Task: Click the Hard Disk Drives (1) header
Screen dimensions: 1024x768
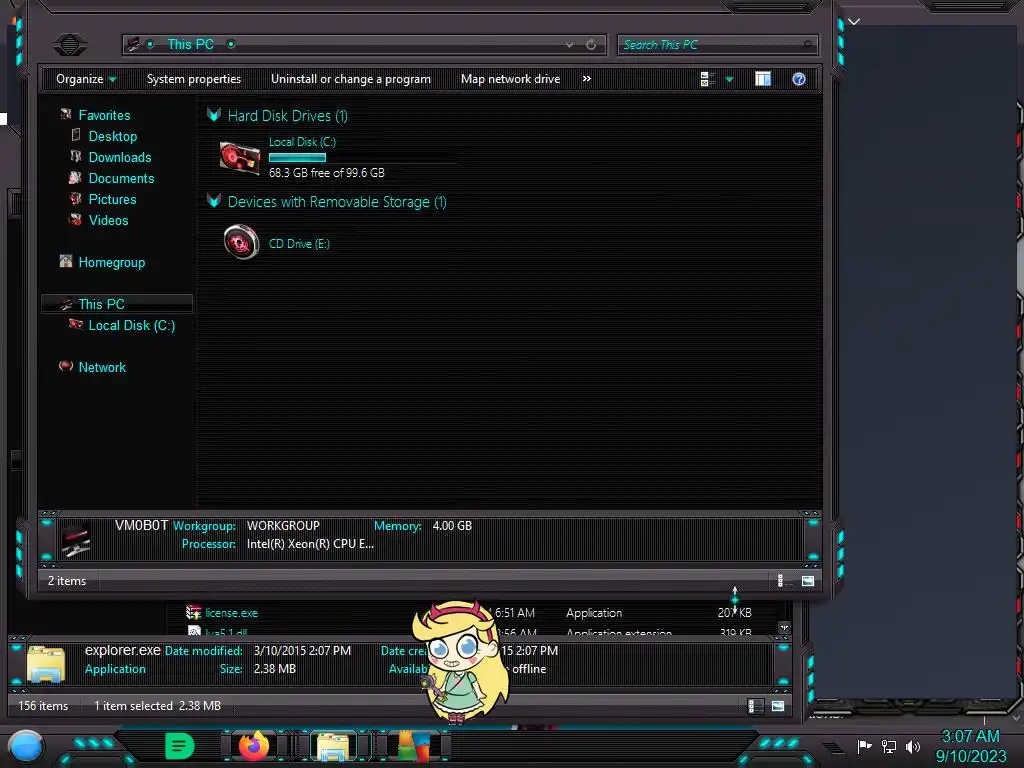Action: click(x=287, y=116)
